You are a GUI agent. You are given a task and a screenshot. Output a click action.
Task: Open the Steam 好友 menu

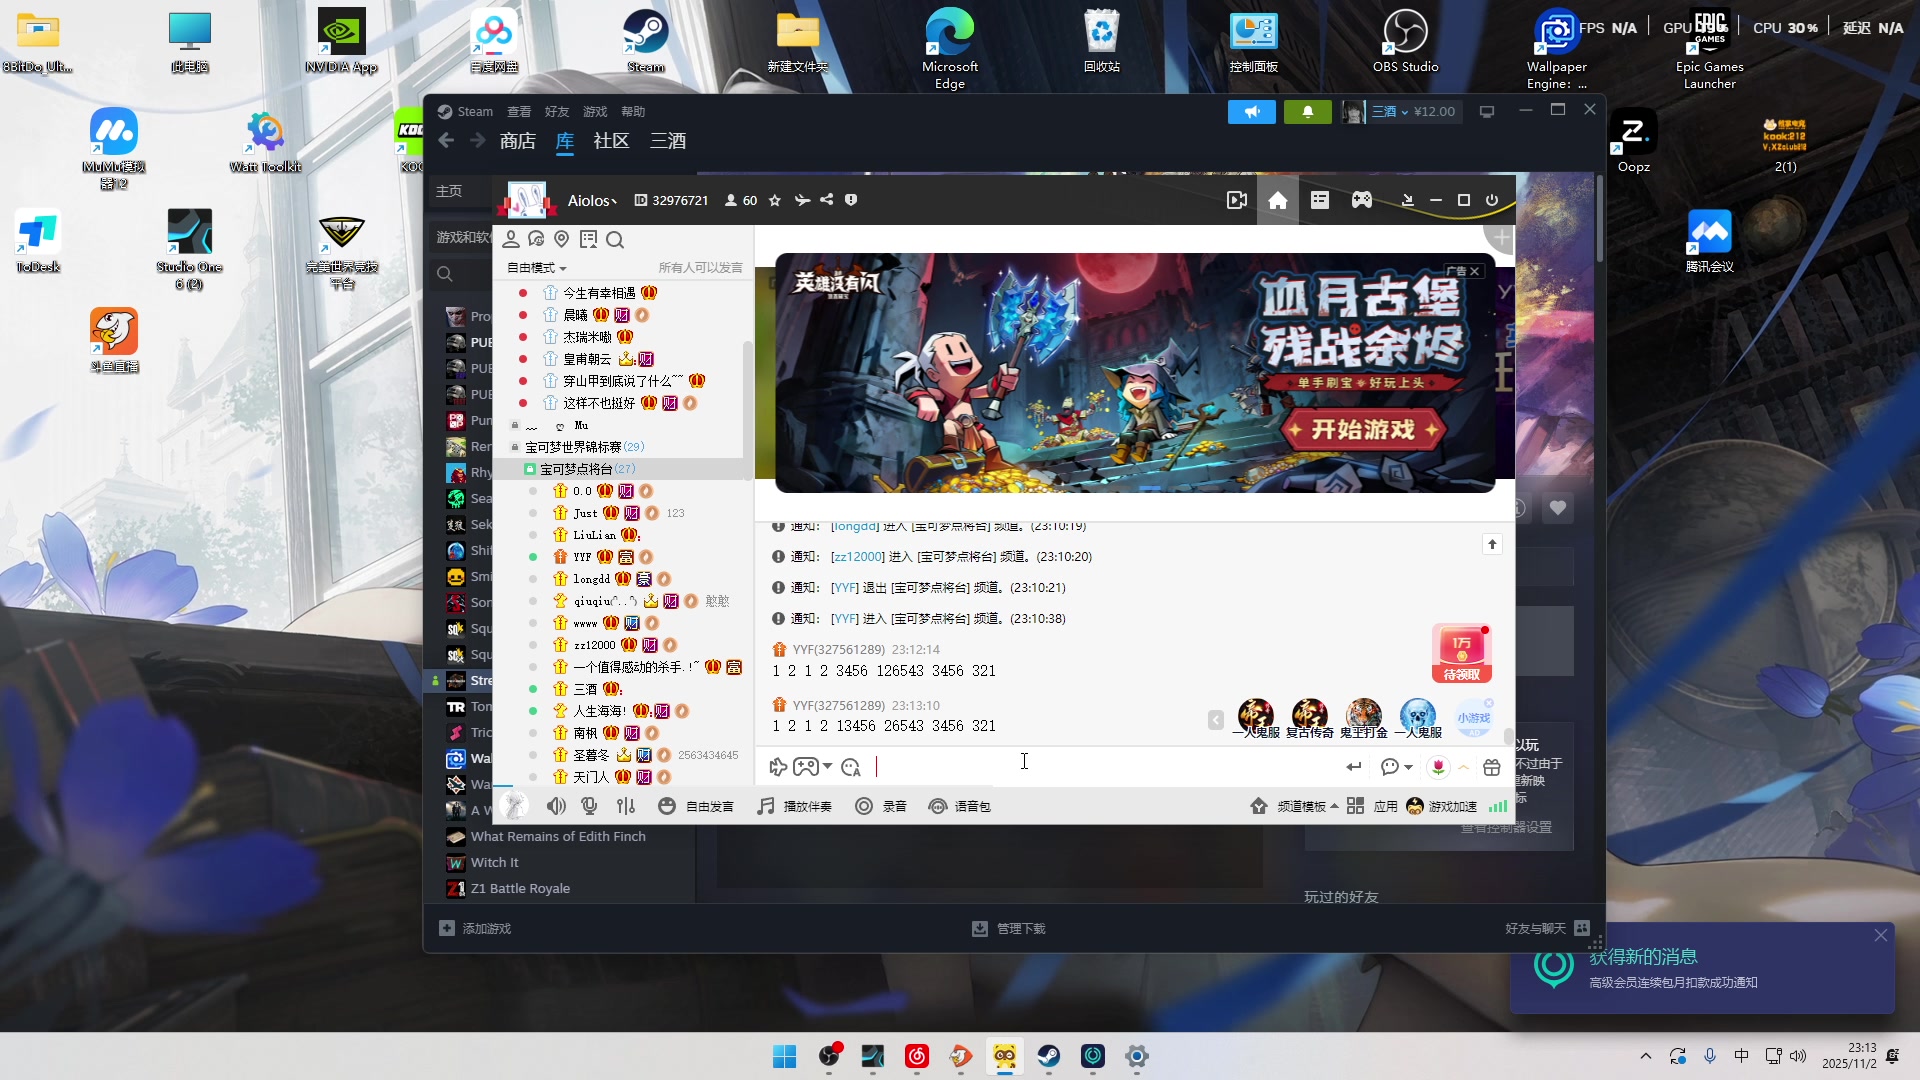point(557,112)
